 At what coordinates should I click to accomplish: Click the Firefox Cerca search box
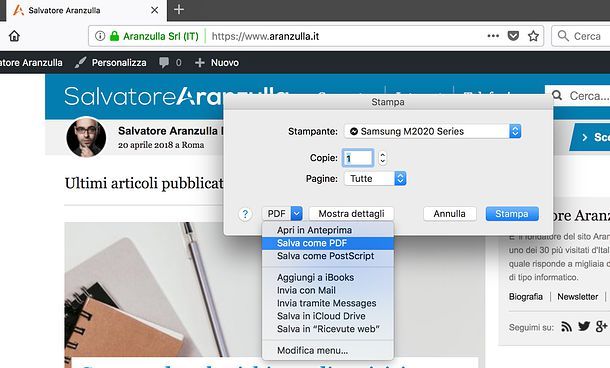coord(581,36)
